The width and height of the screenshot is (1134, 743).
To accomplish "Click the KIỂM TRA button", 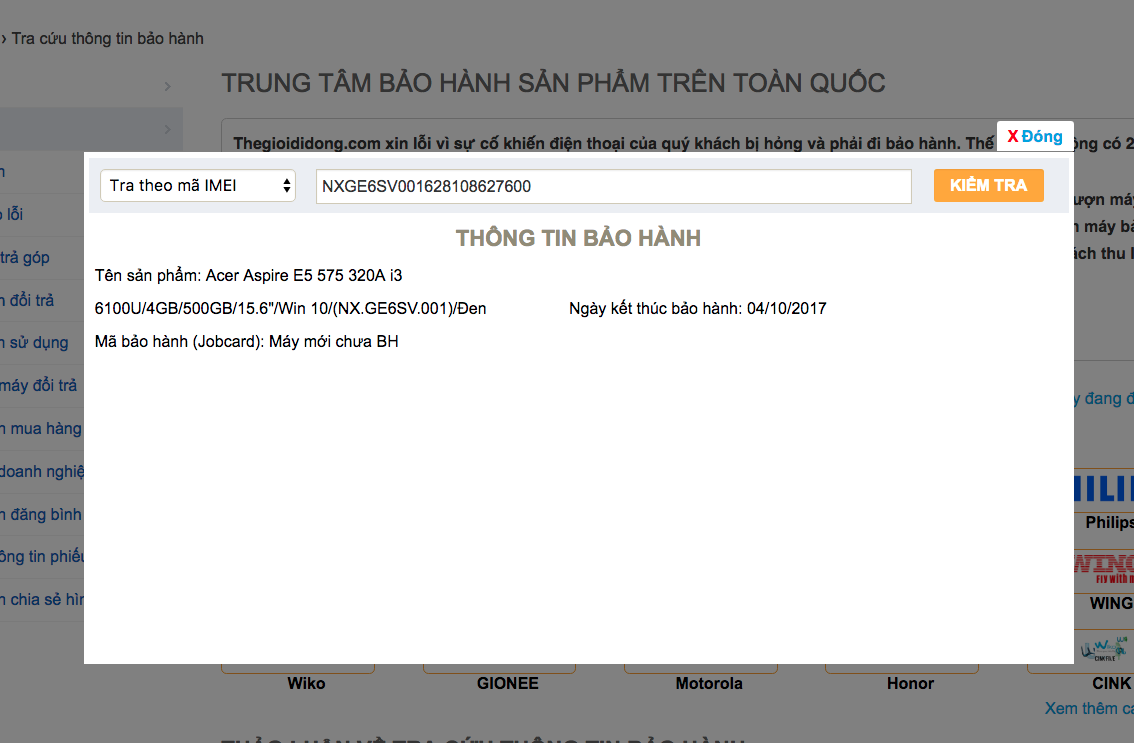I will 988,185.
